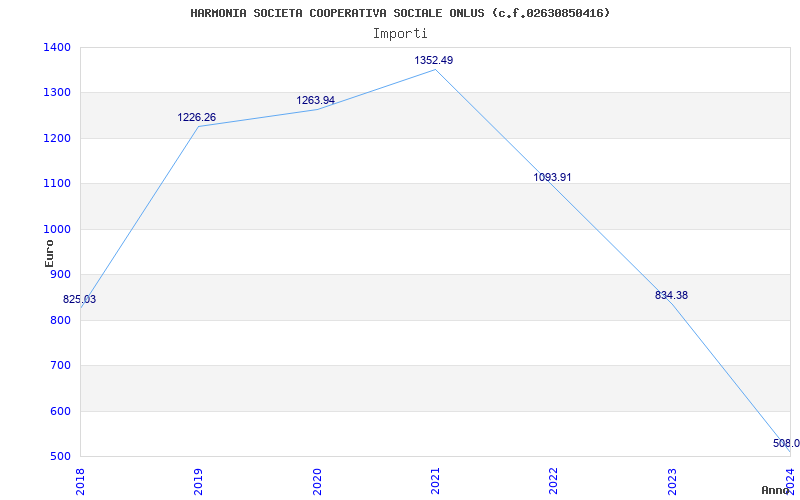
Task: Click the y-axis value 800
Action: pos(61,320)
